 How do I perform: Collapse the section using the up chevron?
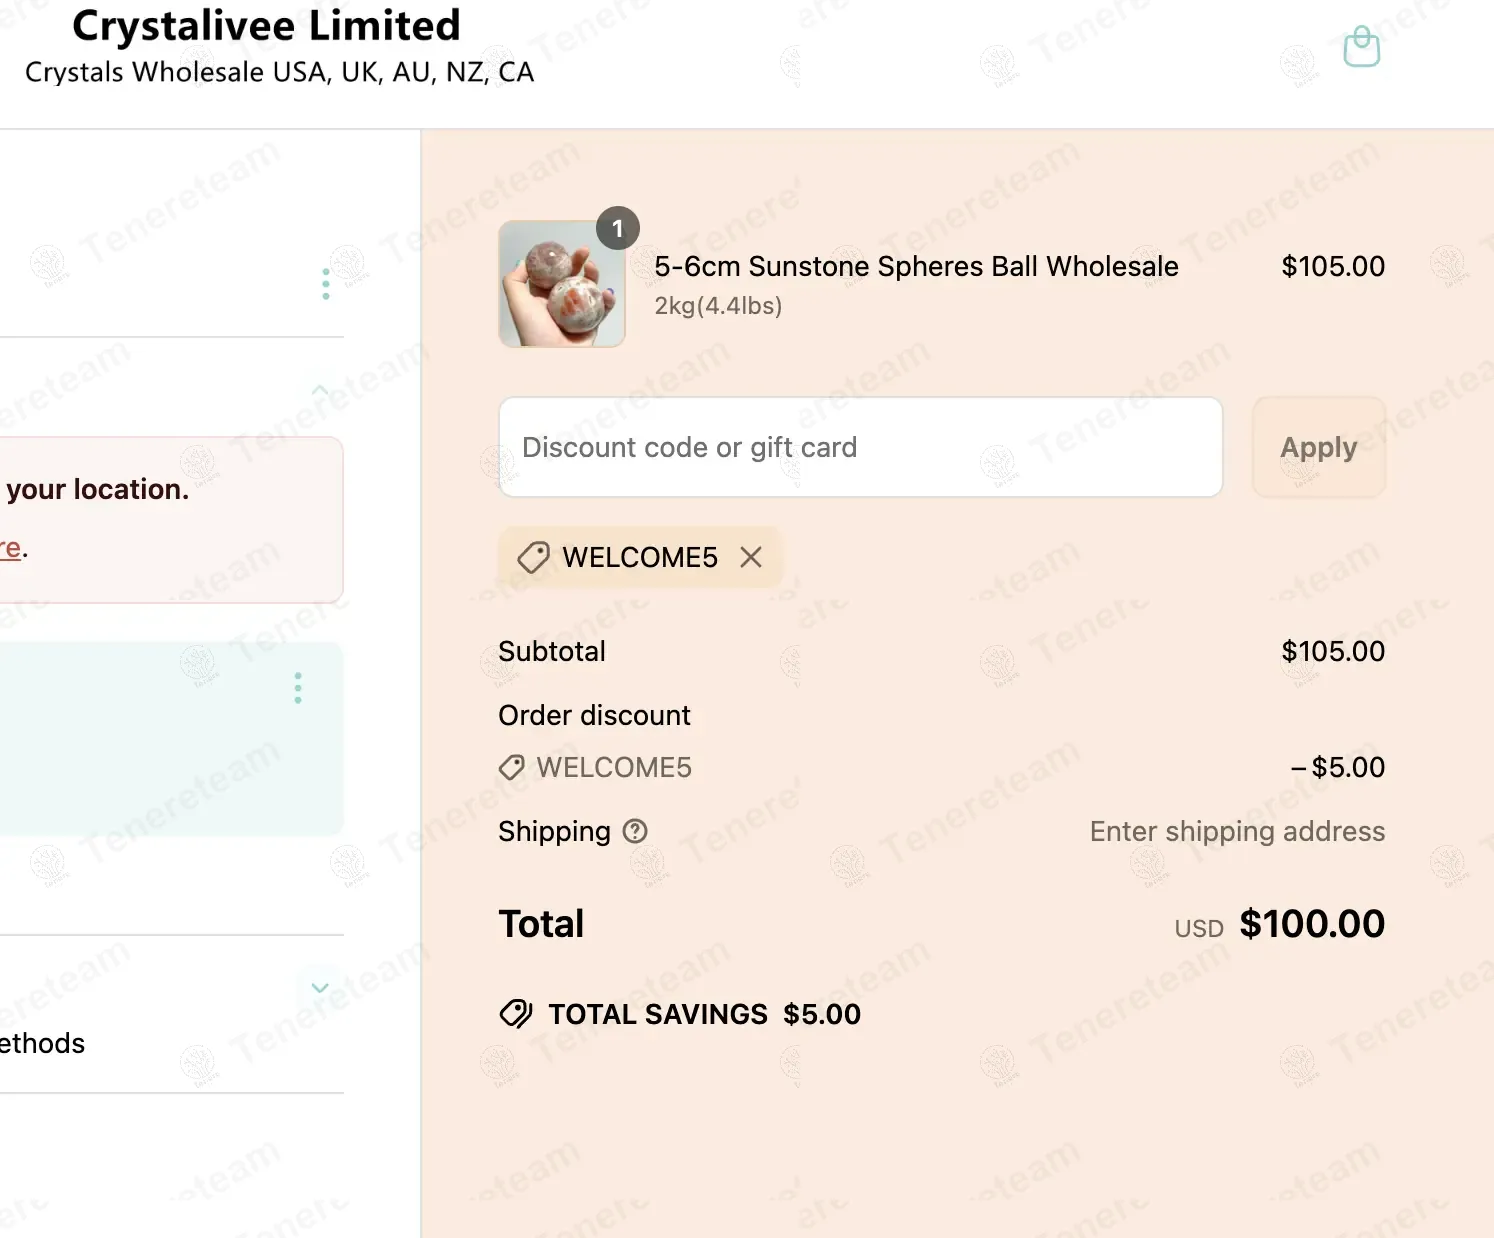(320, 389)
